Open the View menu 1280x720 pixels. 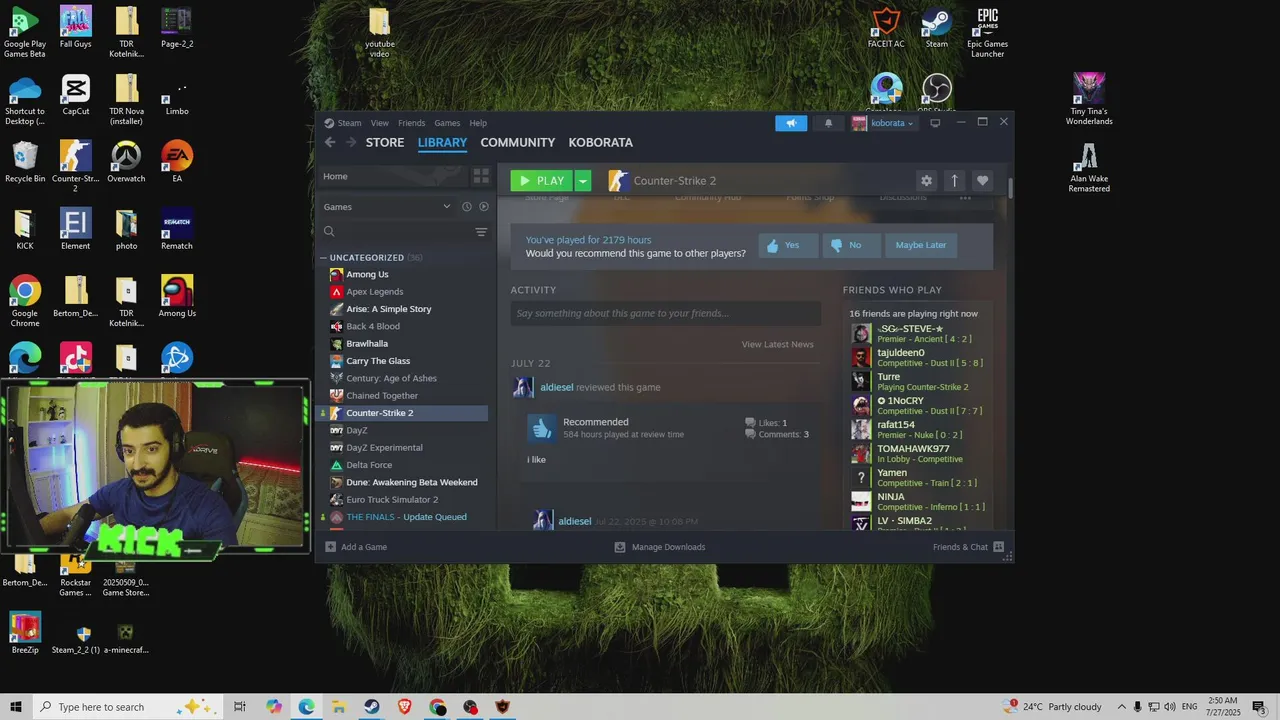click(380, 123)
